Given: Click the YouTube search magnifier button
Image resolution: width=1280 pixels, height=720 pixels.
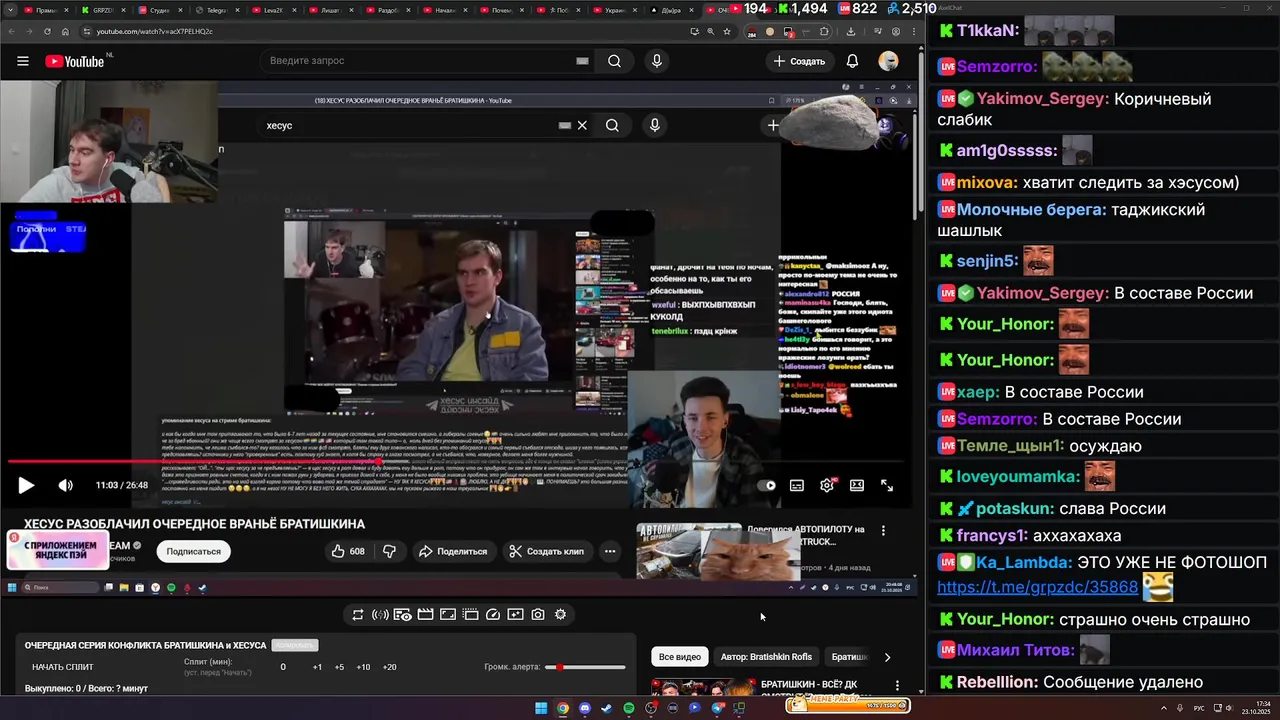Looking at the screenshot, I should pyautogui.click(x=614, y=61).
